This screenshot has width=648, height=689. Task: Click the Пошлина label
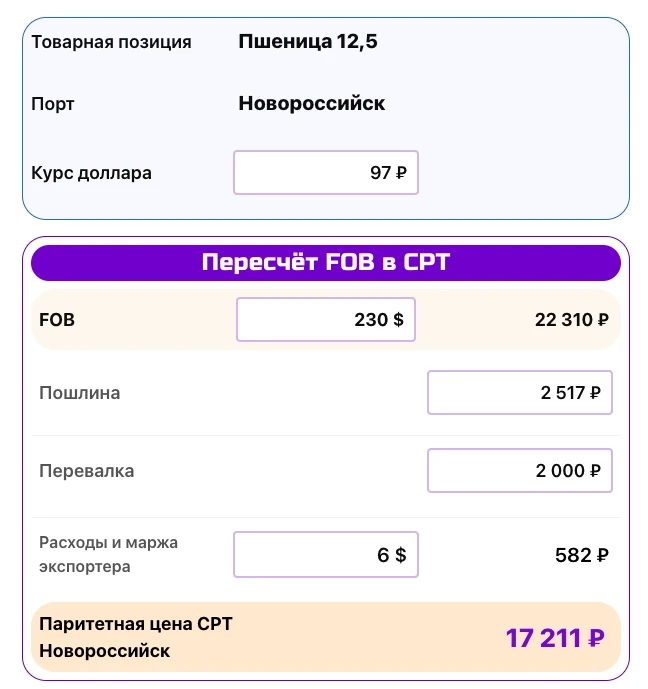[x=79, y=393]
